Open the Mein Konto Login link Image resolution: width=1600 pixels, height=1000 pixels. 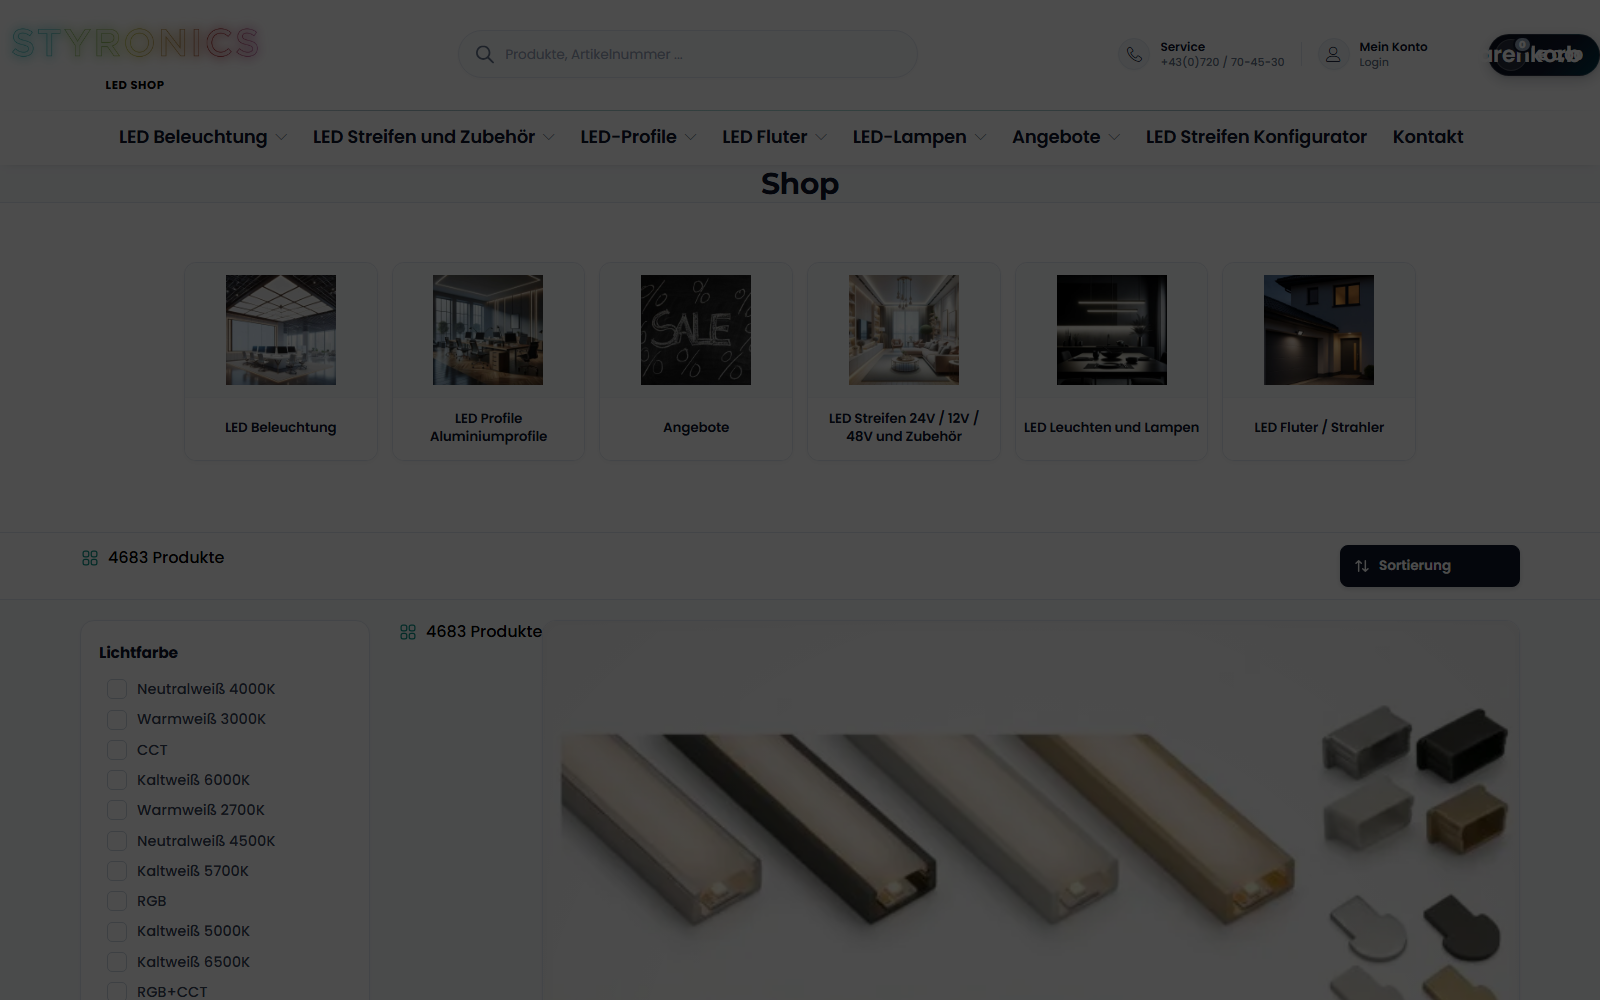click(x=1374, y=62)
